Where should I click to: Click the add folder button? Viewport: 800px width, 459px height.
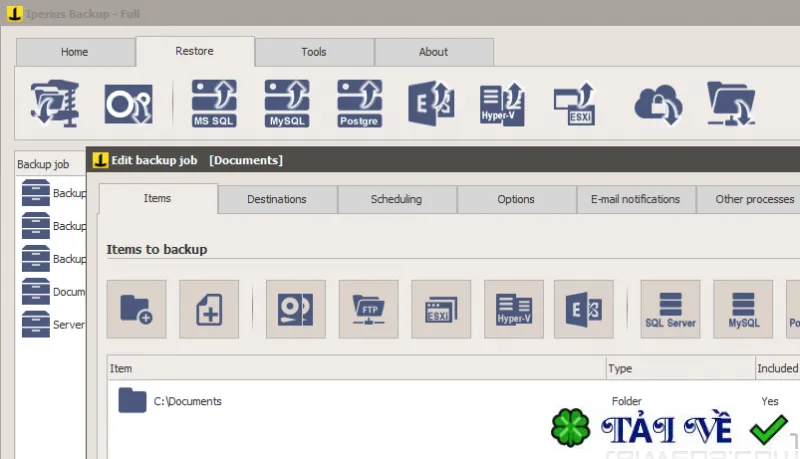[136, 309]
